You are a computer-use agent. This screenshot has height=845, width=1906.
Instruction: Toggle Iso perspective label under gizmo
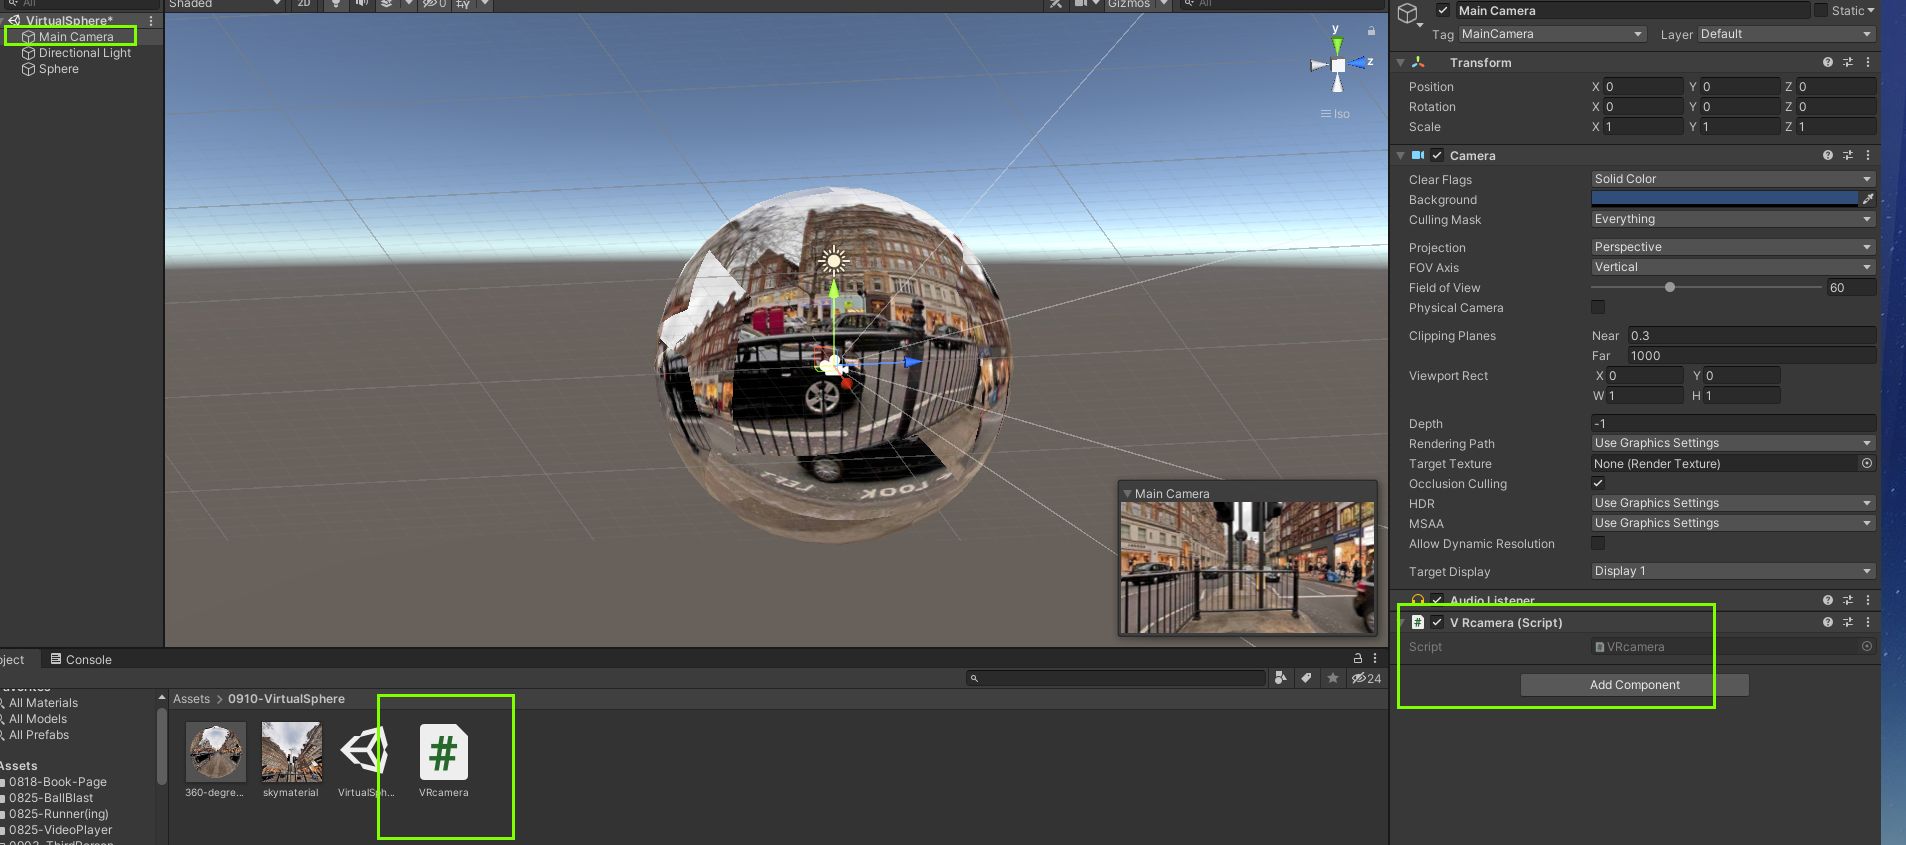click(1335, 114)
